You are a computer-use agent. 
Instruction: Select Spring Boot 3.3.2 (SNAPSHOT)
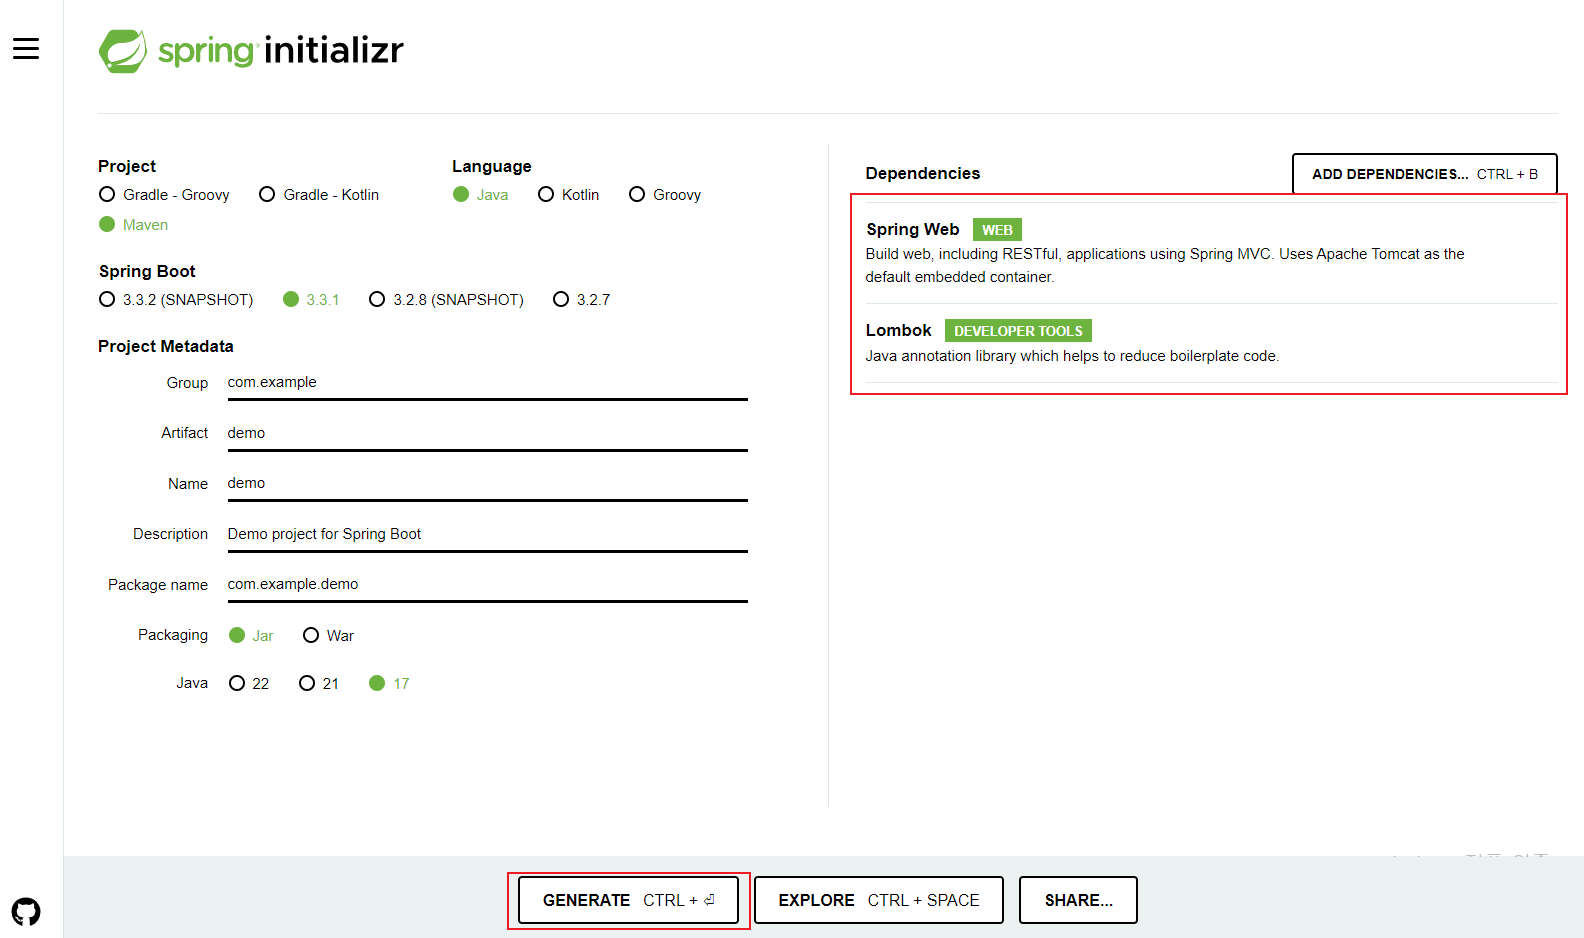pyautogui.click(x=177, y=300)
